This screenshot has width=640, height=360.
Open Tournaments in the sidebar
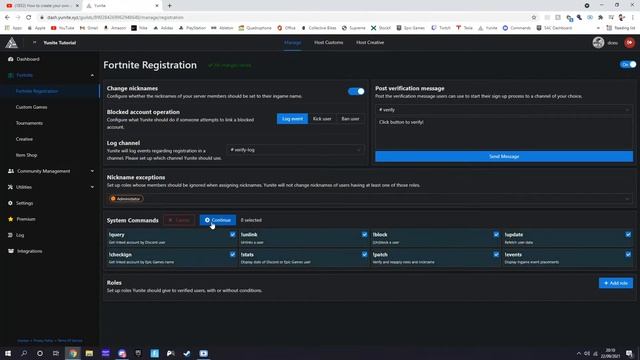click(29, 123)
